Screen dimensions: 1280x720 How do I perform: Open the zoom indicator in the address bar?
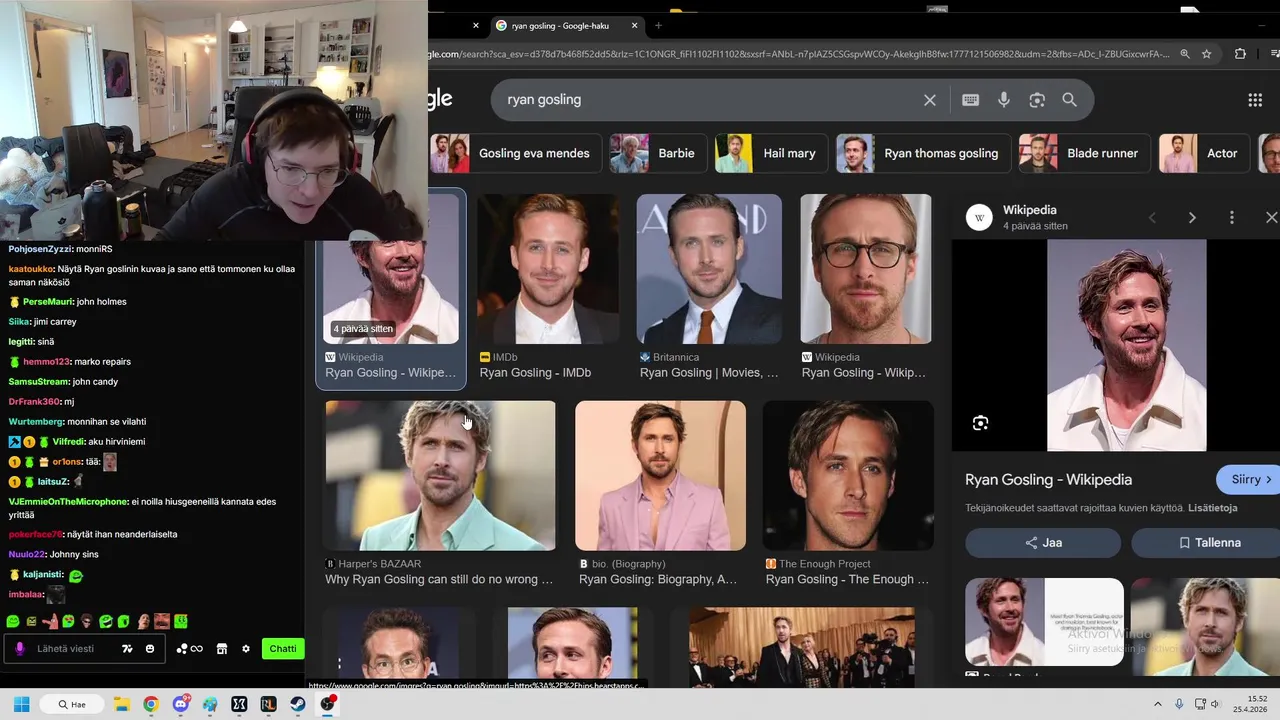(1185, 54)
